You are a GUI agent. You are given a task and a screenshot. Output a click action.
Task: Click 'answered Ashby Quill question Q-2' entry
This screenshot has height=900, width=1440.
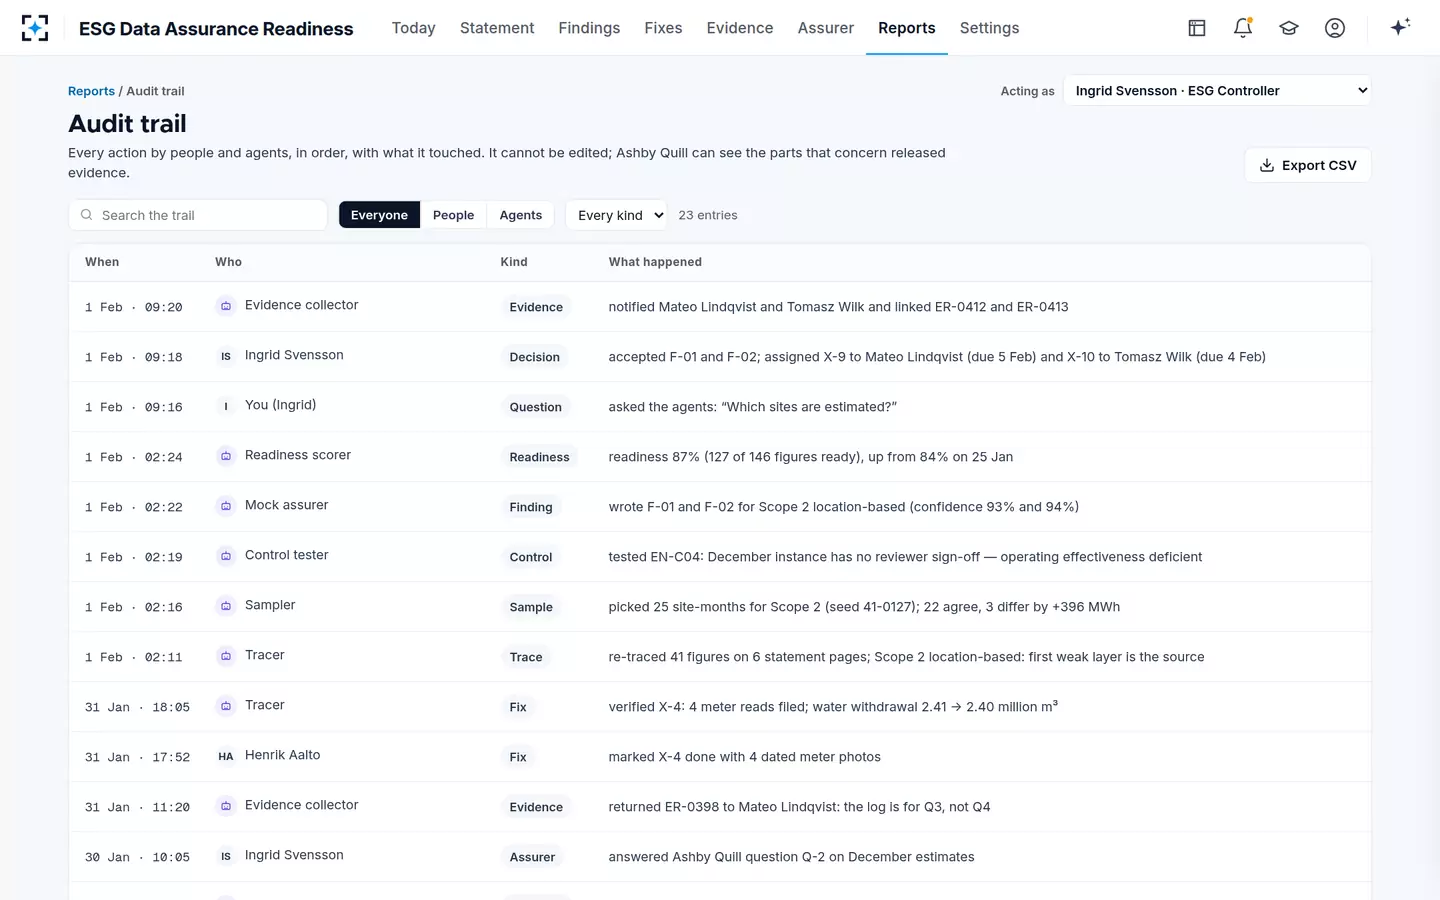791,857
